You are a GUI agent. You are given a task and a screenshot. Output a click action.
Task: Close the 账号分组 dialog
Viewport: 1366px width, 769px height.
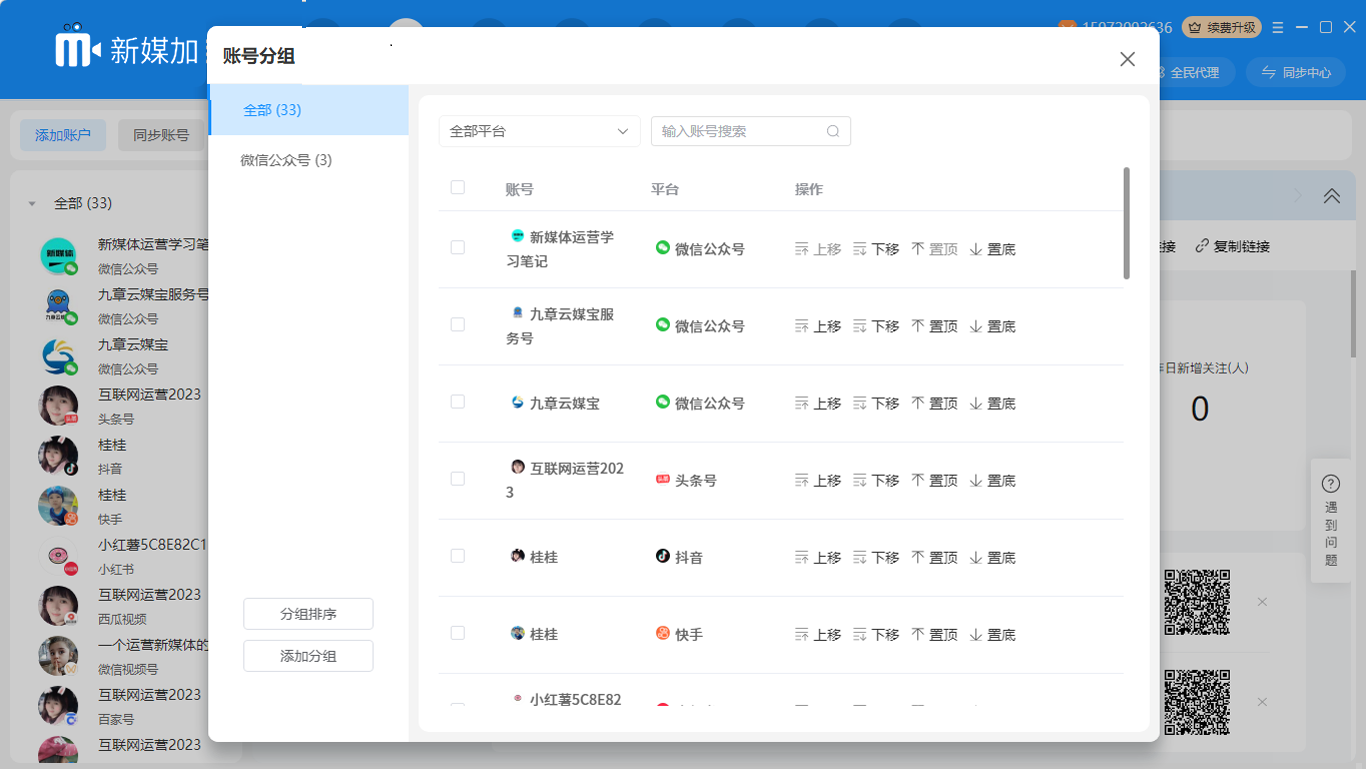point(1127,59)
